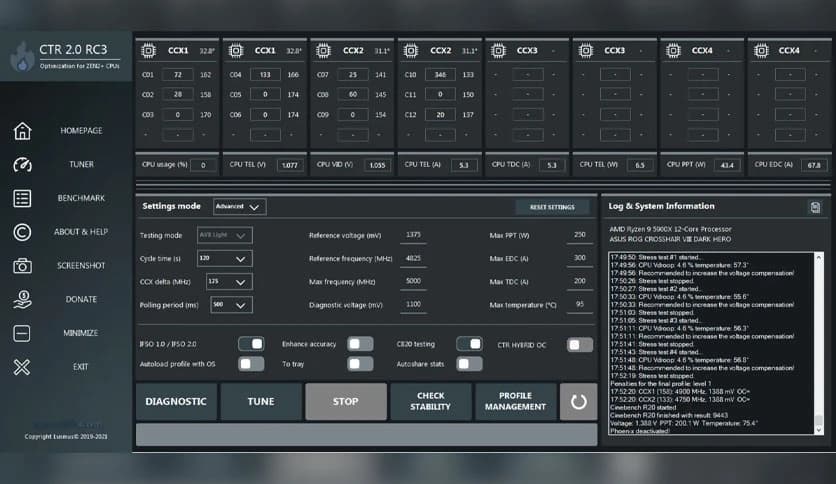Toggle the Autoshare stats switch
The height and width of the screenshot is (484, 836).
[x=470, y=364]
